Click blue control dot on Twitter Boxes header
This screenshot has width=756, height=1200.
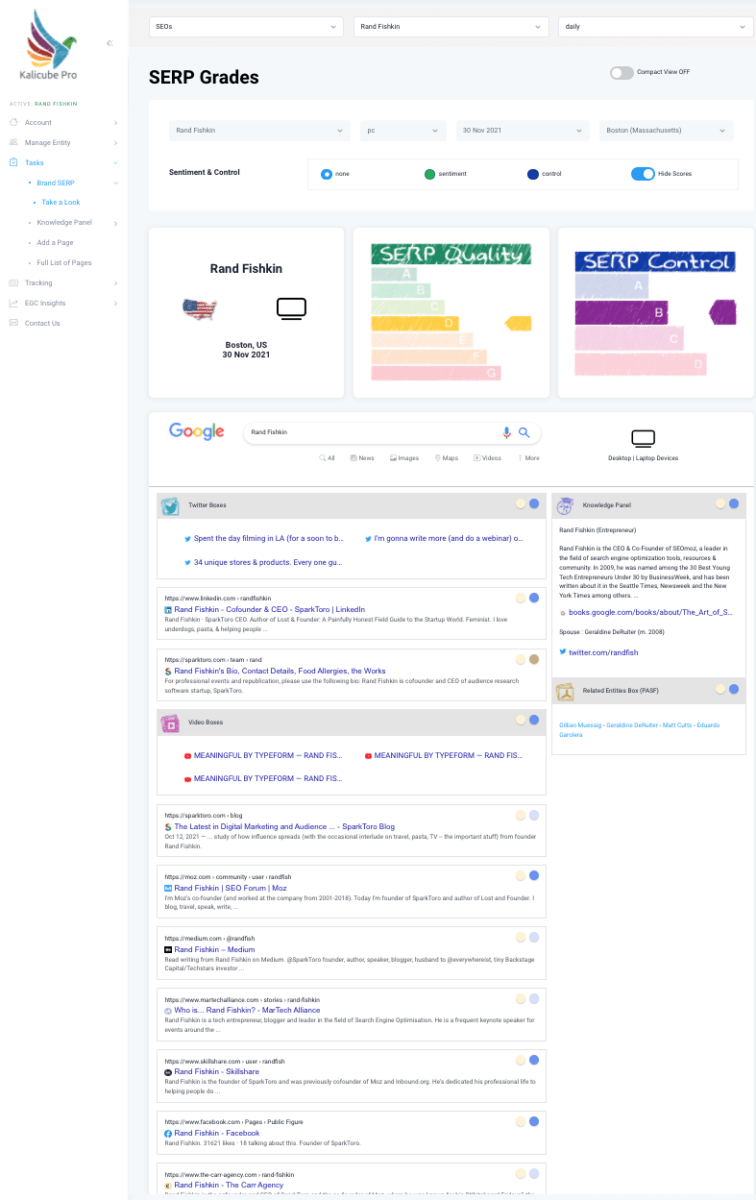pos(534,504)
